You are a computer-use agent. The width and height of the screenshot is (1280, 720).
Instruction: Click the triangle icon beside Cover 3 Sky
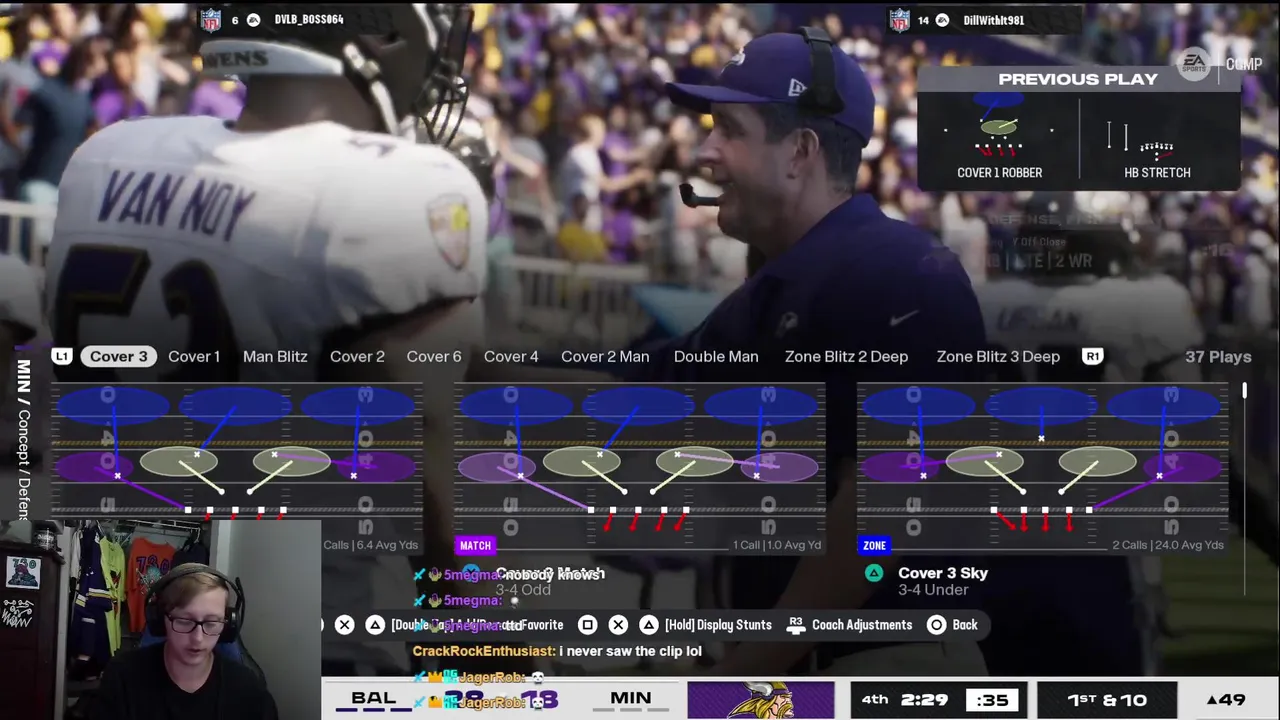(874, 573)
